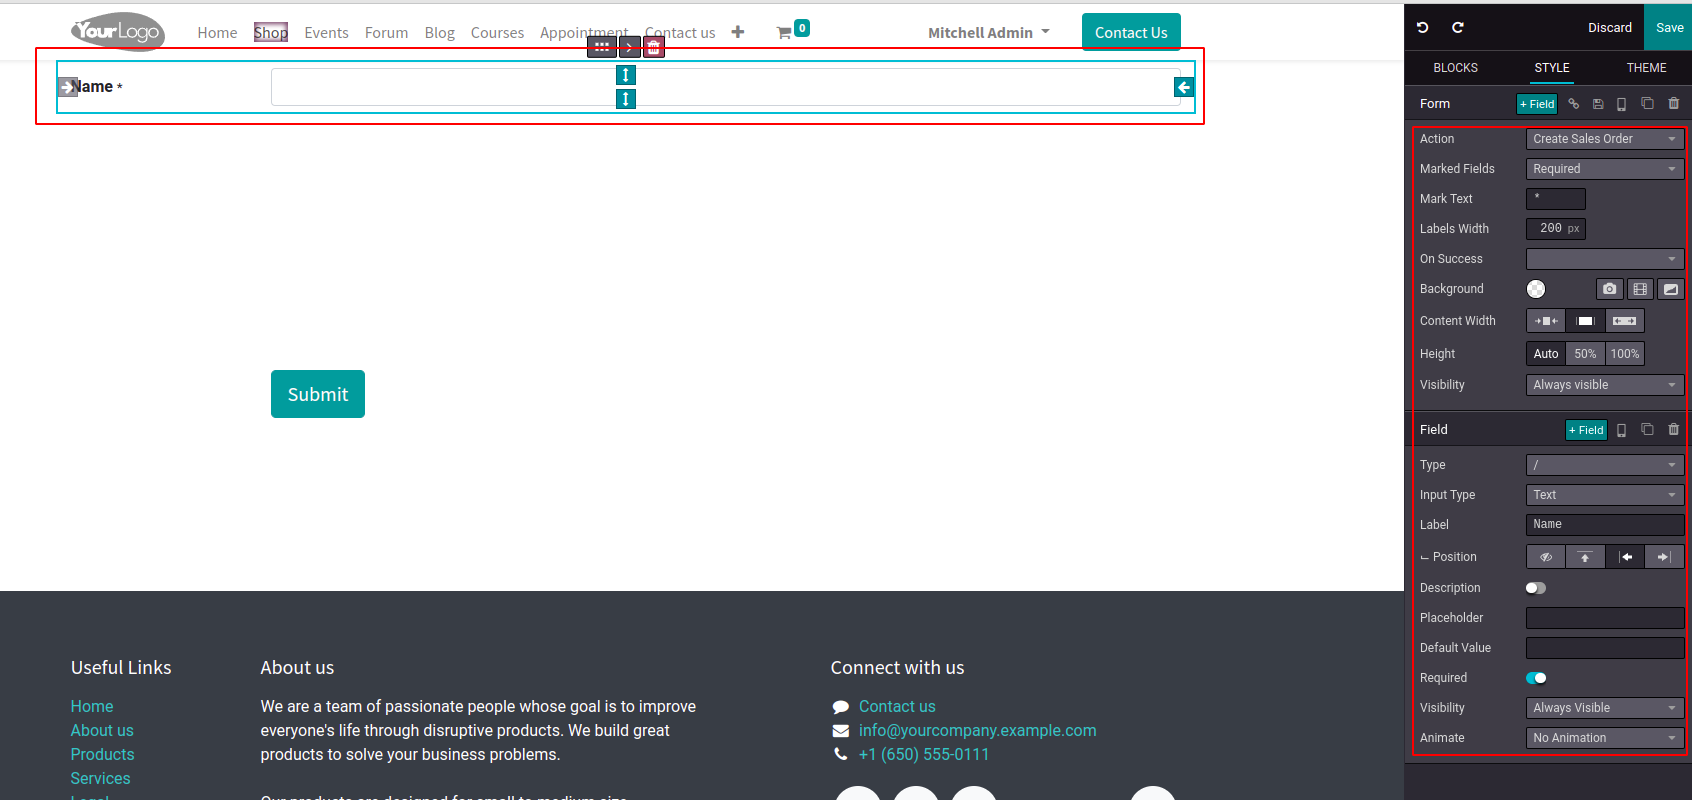The width and height of the screenshot is (1692, 800).
Task: Toggle the Required switch off
Action: pyautogui.click(x=1536, y=678)
